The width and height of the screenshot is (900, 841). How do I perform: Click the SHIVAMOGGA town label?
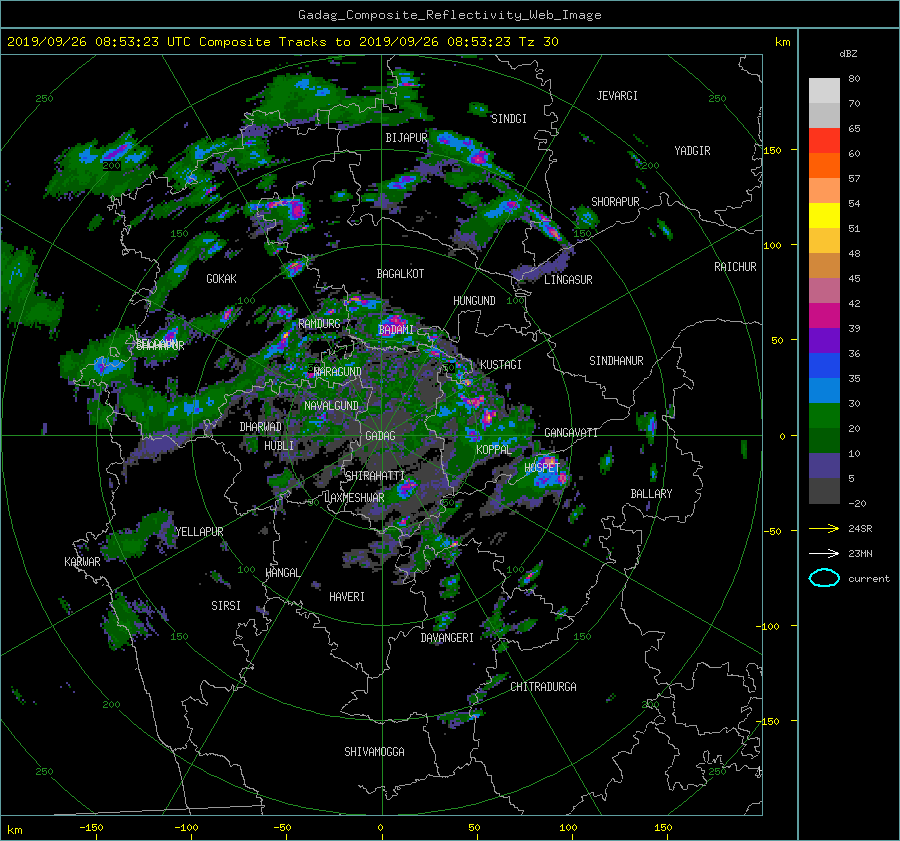click(374, 752)
